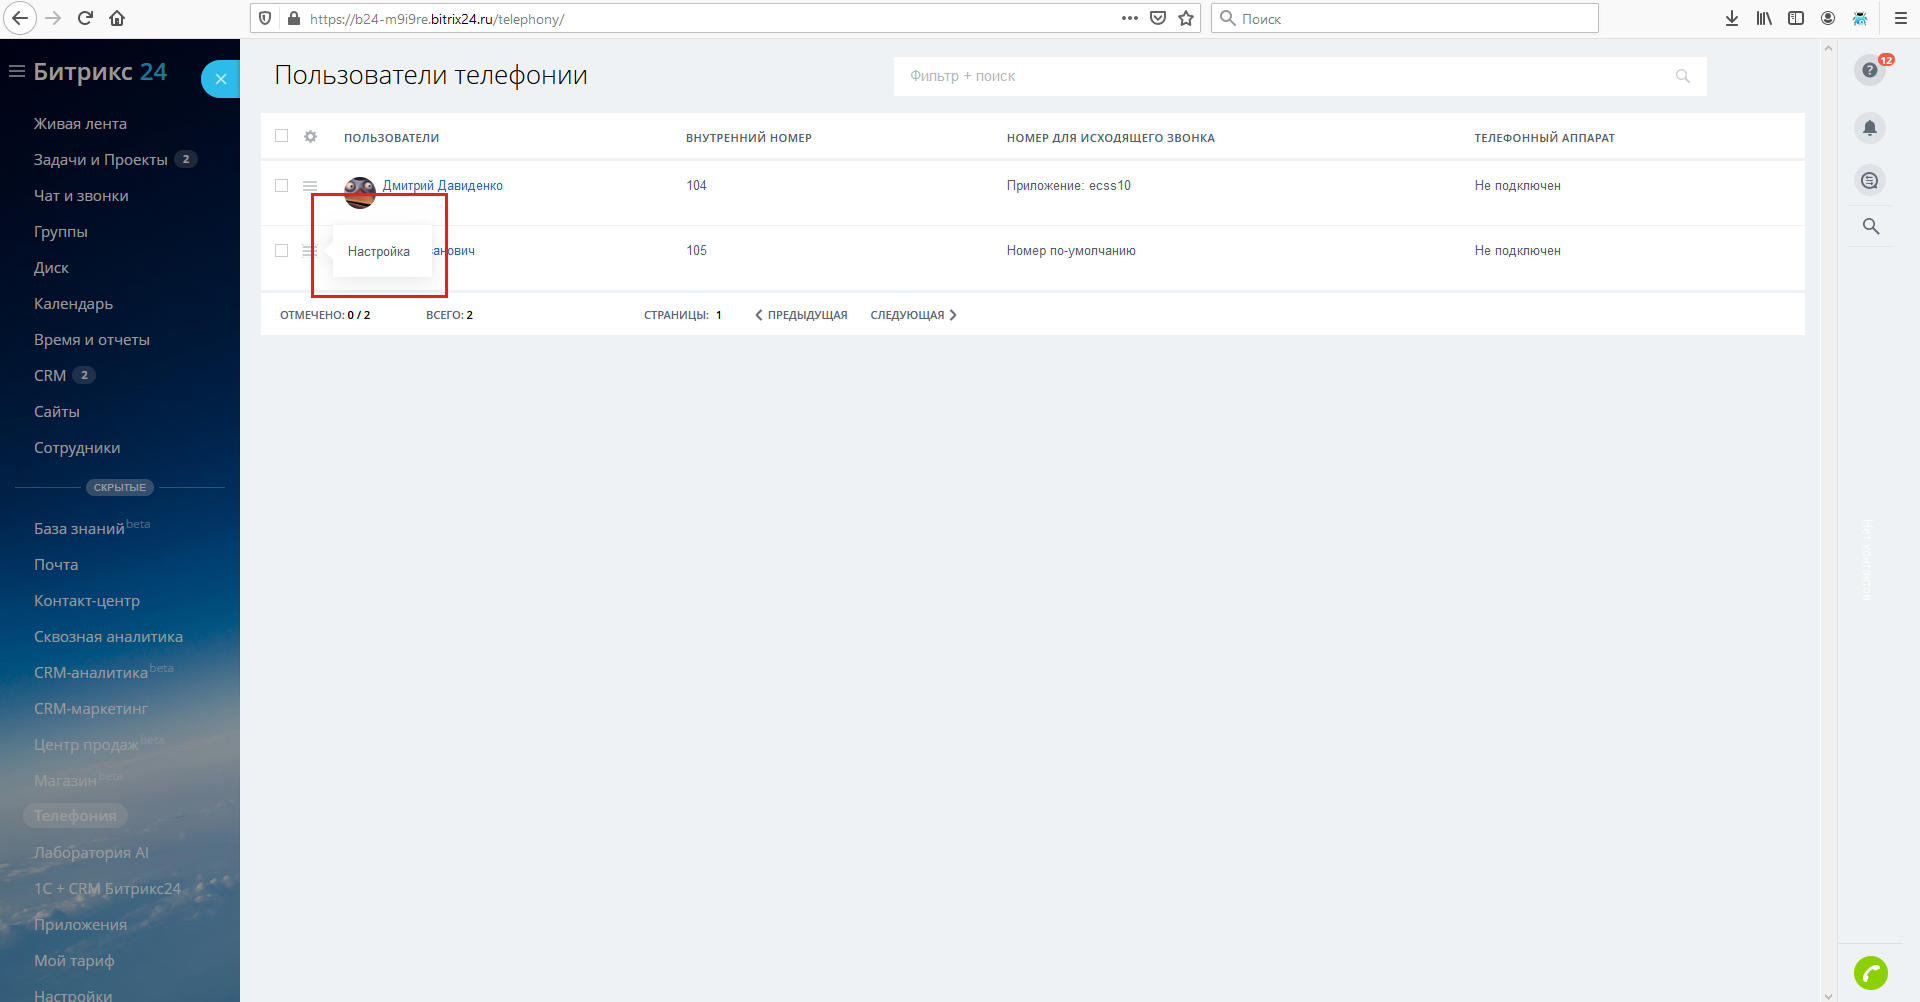Image resolution: width=1920 pixels, height=1002 pixels.
Task: Go to browser home page
Action: click(117, 18)
